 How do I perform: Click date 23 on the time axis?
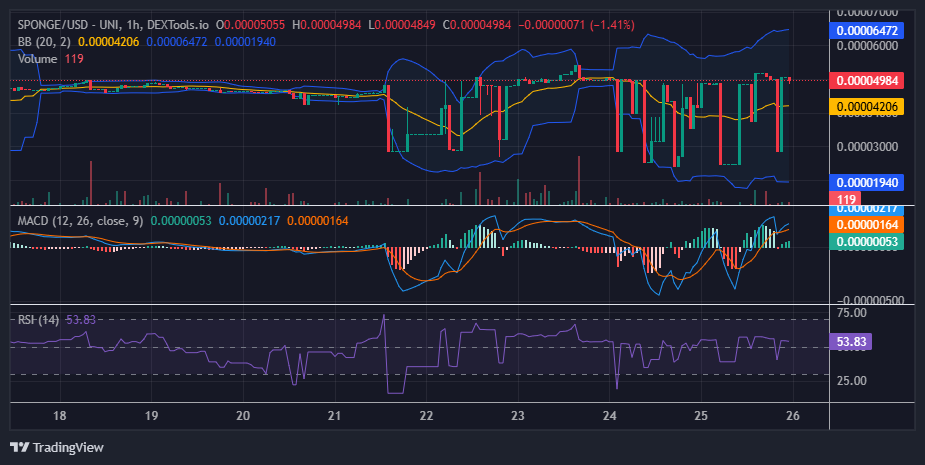pos(518,415)
